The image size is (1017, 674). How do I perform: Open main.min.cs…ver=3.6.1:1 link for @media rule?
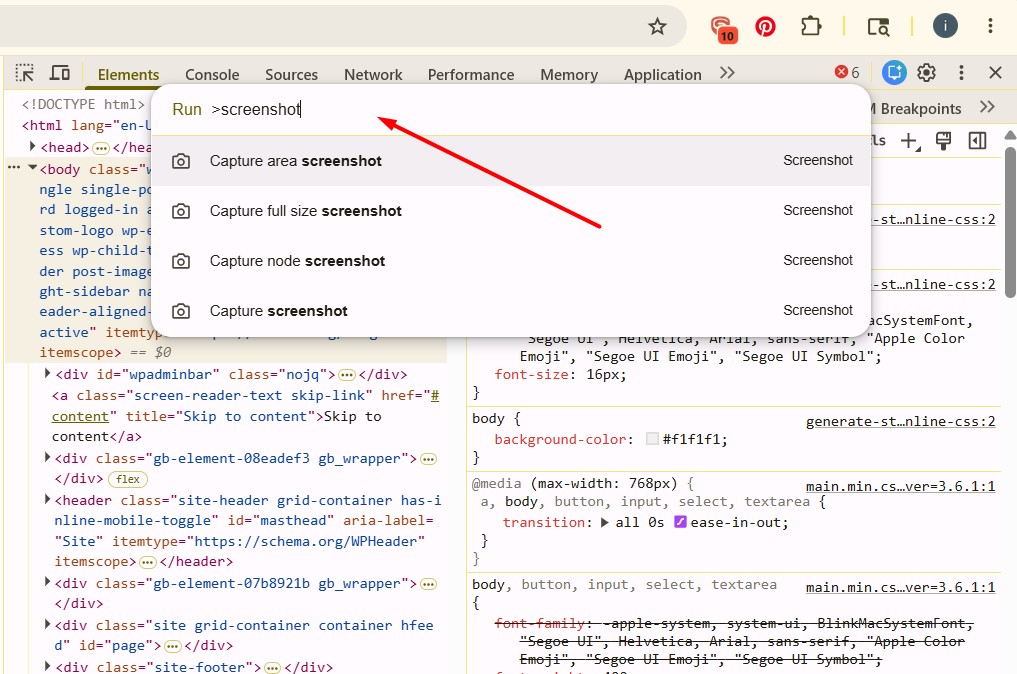900,487
